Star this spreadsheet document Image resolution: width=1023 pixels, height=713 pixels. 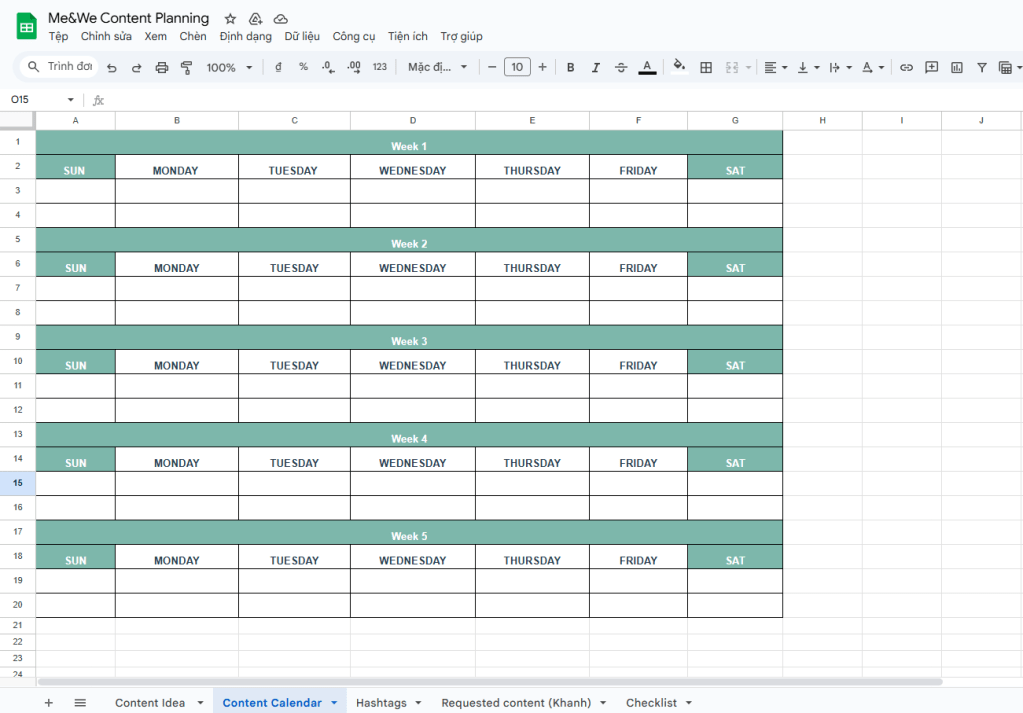[x=230, y=18]
